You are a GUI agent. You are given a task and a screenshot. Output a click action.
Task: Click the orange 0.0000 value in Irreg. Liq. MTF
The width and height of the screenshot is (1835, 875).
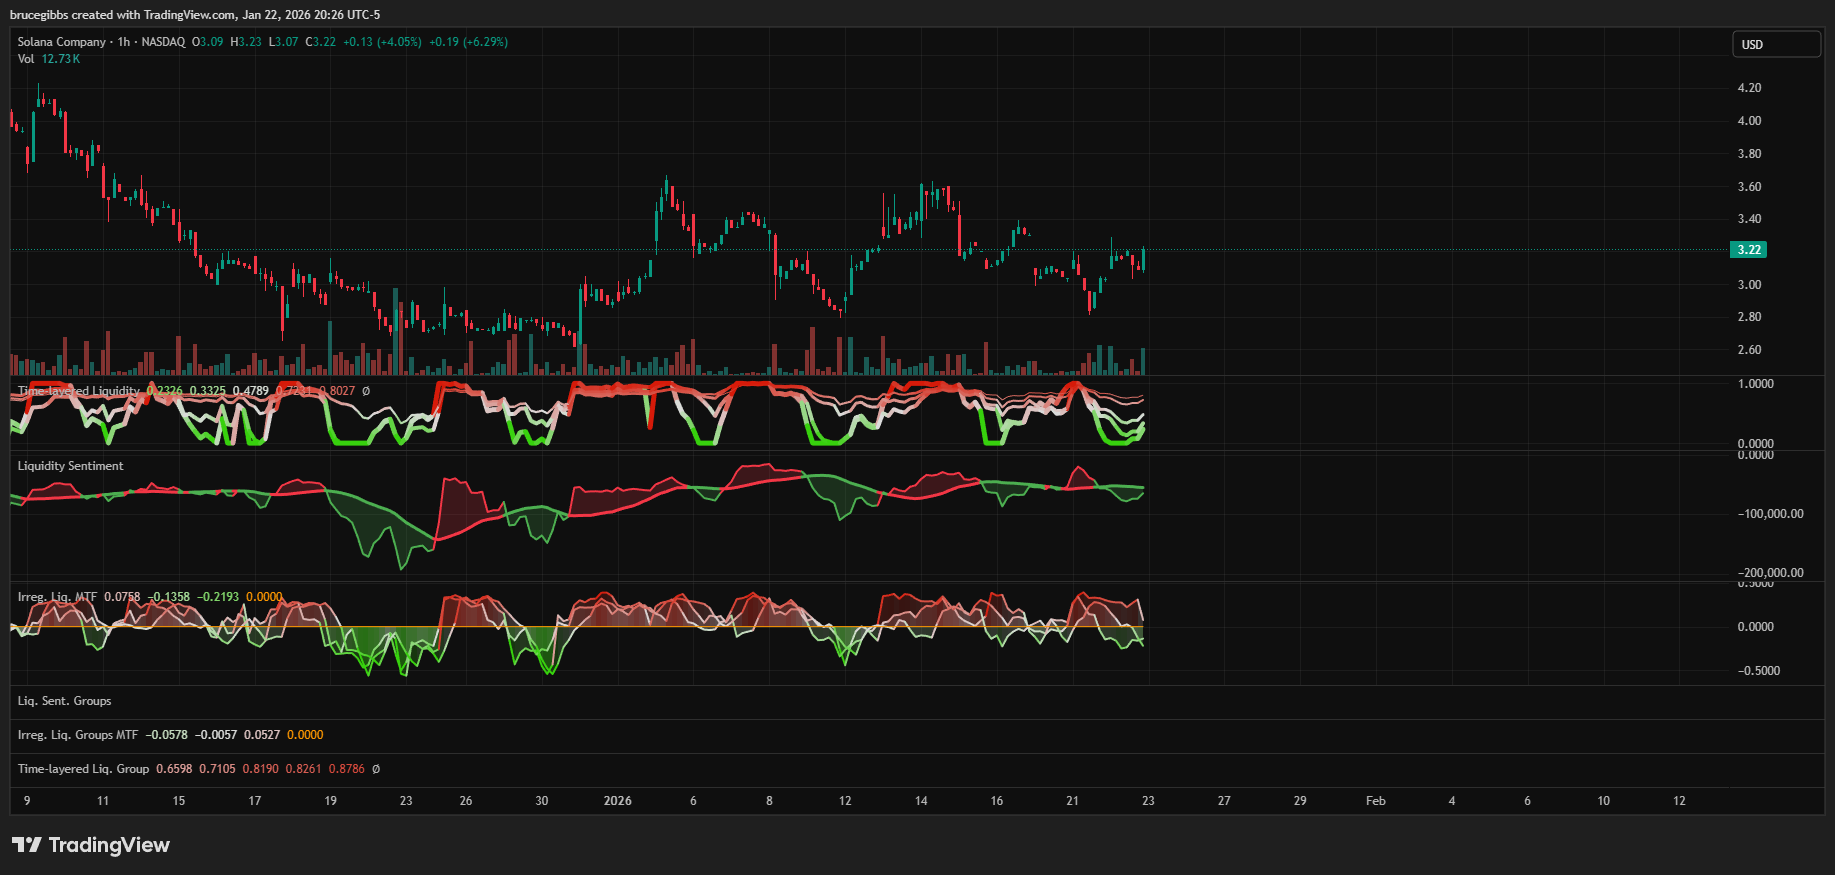coord(264,597)
